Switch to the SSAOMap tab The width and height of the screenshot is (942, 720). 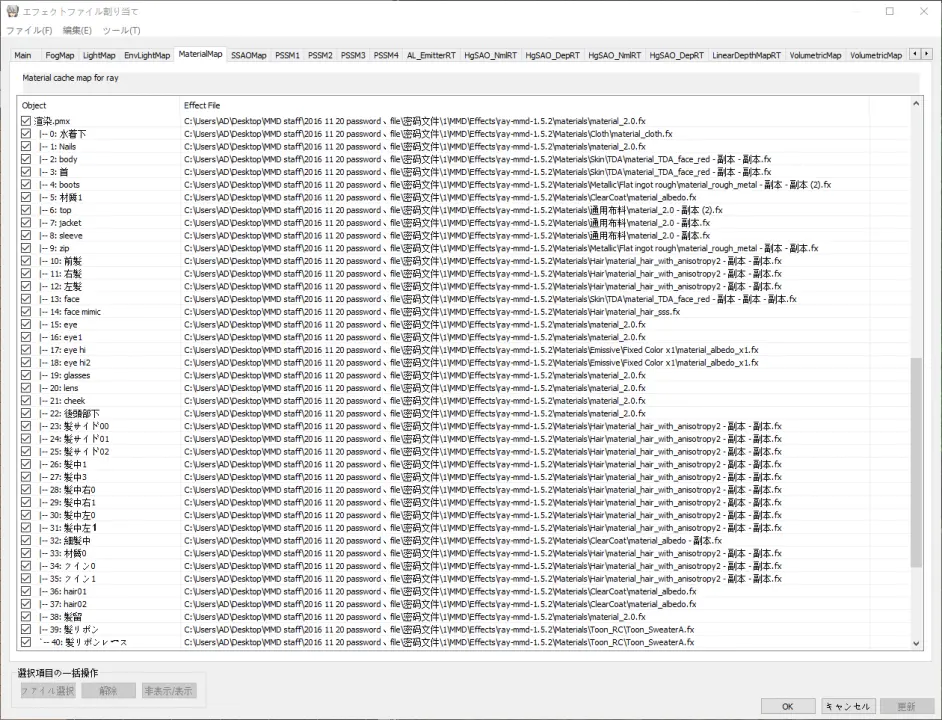pos(249,55)
